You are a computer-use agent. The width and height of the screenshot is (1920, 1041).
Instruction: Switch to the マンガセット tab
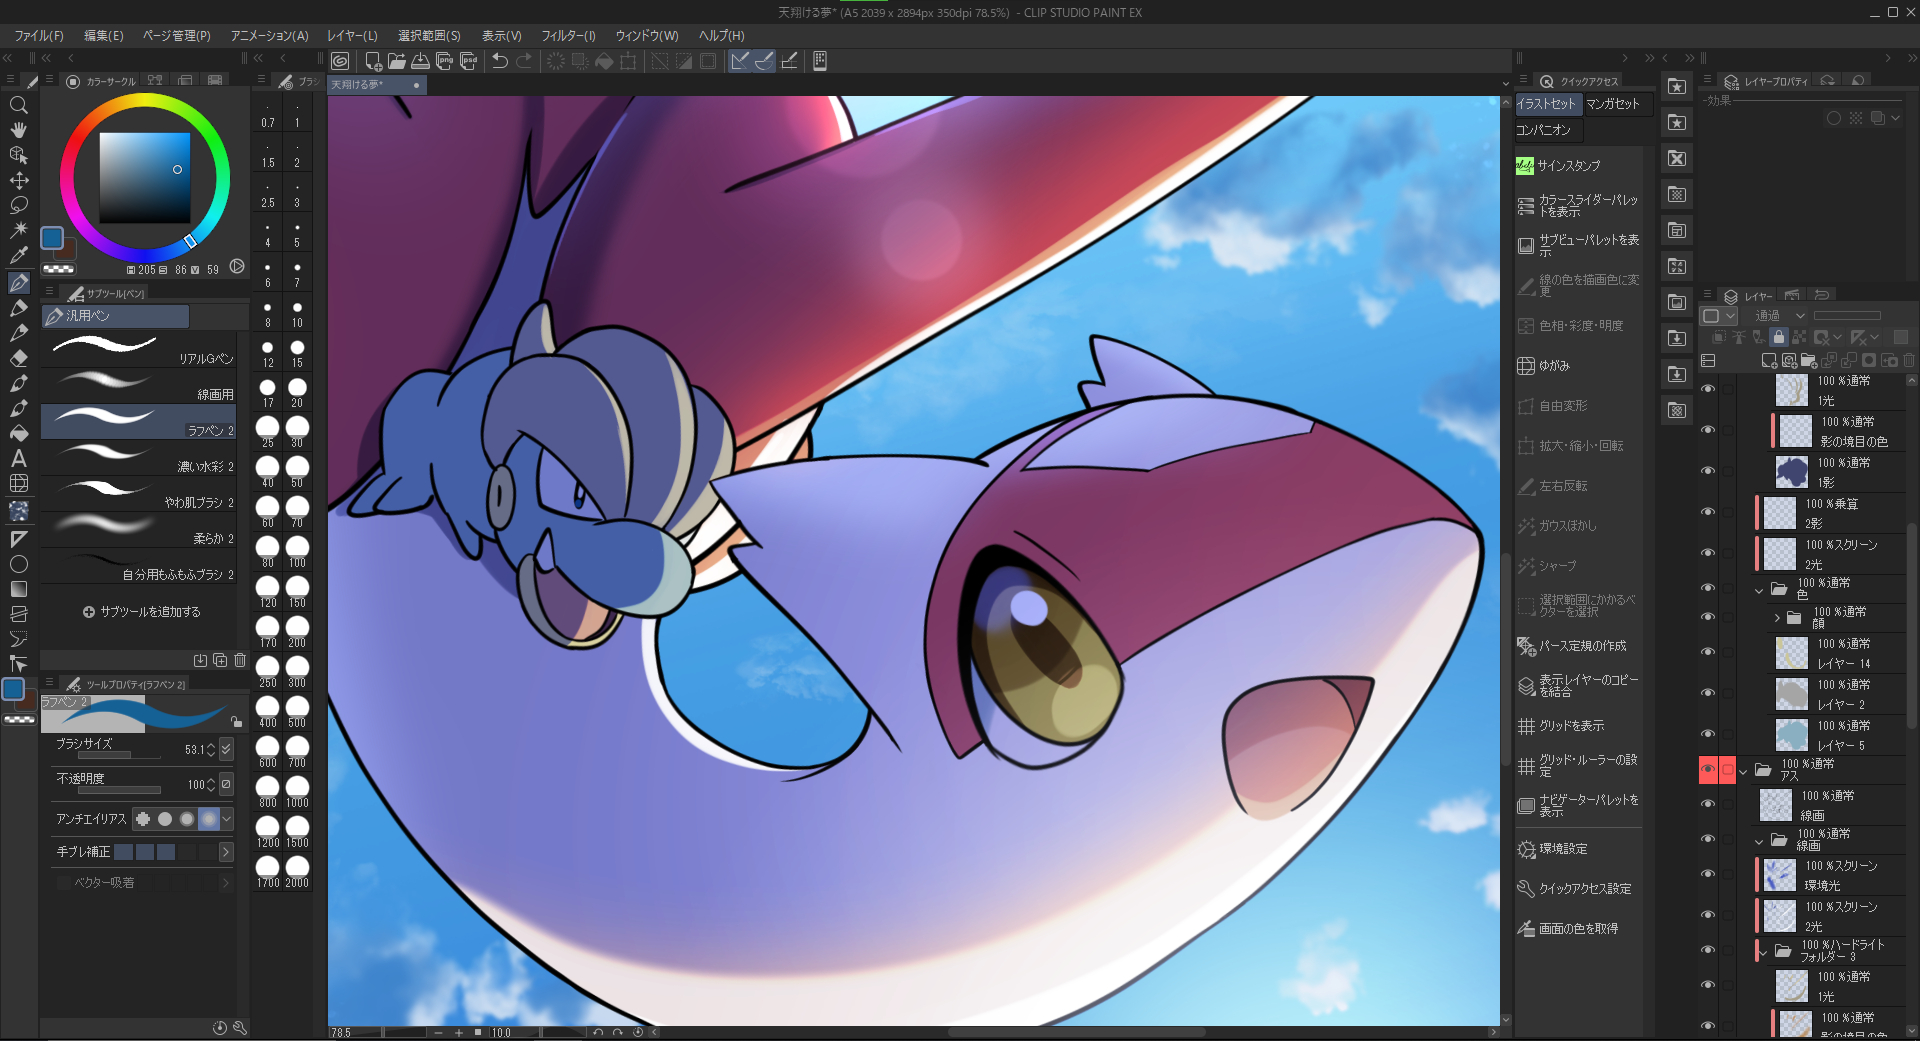click(1612, 104)
